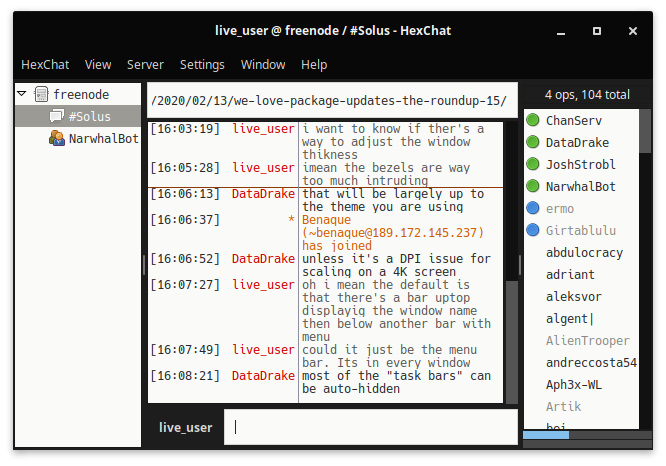The width and height of the screenshot is (666, 466).
Task: Select NarwhalBot in the user list
Action: (581, 186)
